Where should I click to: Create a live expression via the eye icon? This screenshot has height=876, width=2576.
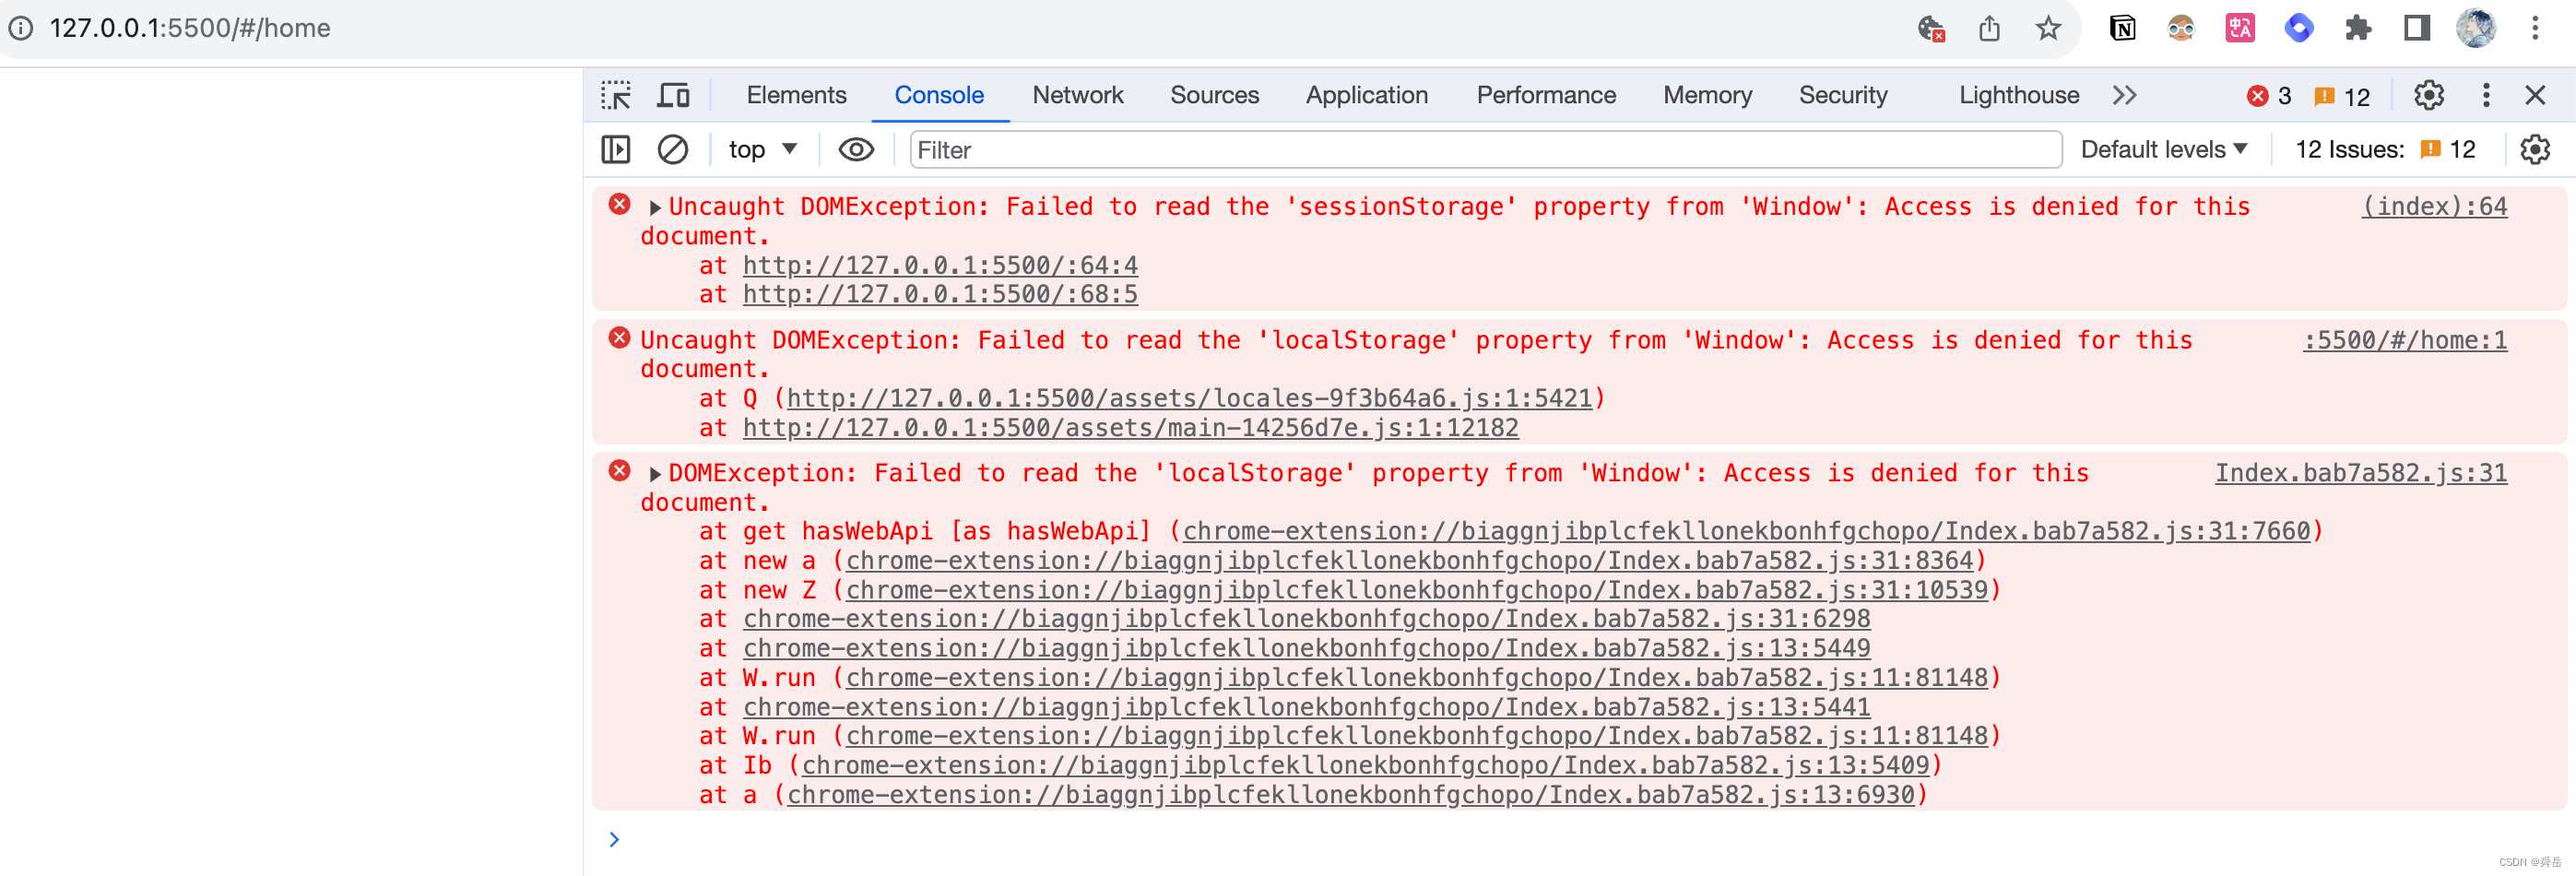856,150
